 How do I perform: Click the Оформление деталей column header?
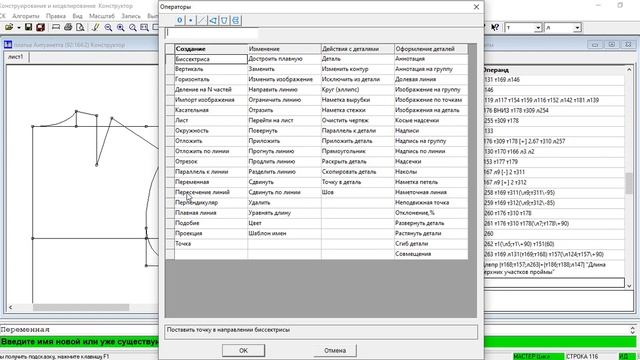[431, 49]
